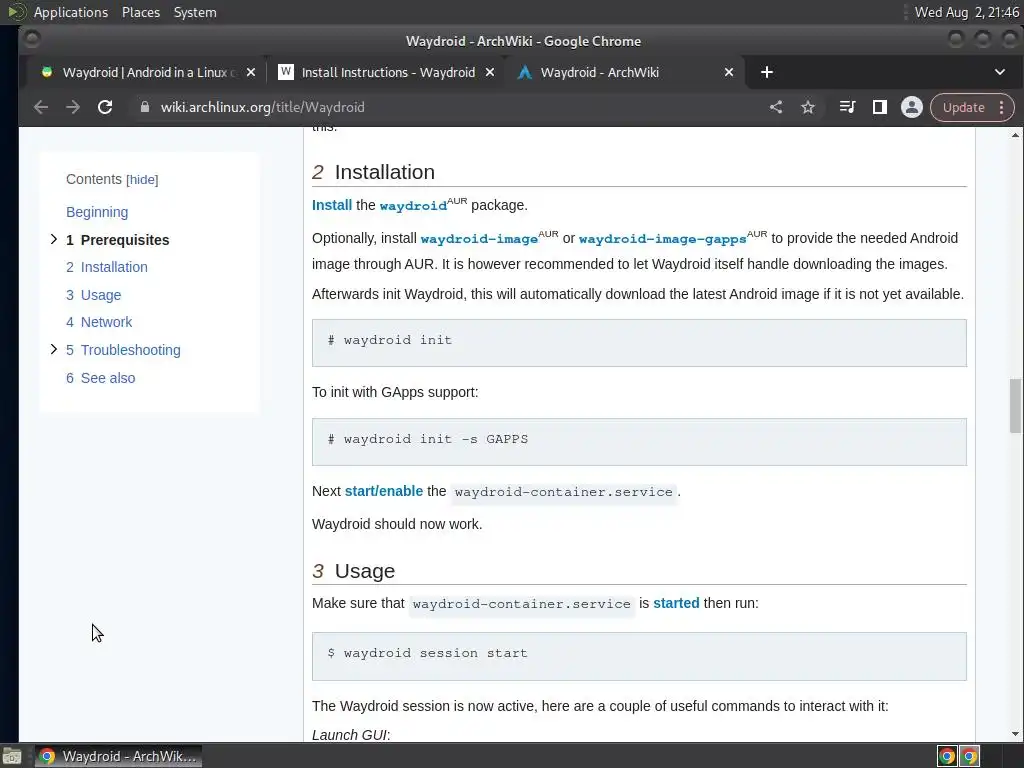Go forward with the browser arrow
The width and height of the screenshot is (1024, 768).
coord(72,107)
